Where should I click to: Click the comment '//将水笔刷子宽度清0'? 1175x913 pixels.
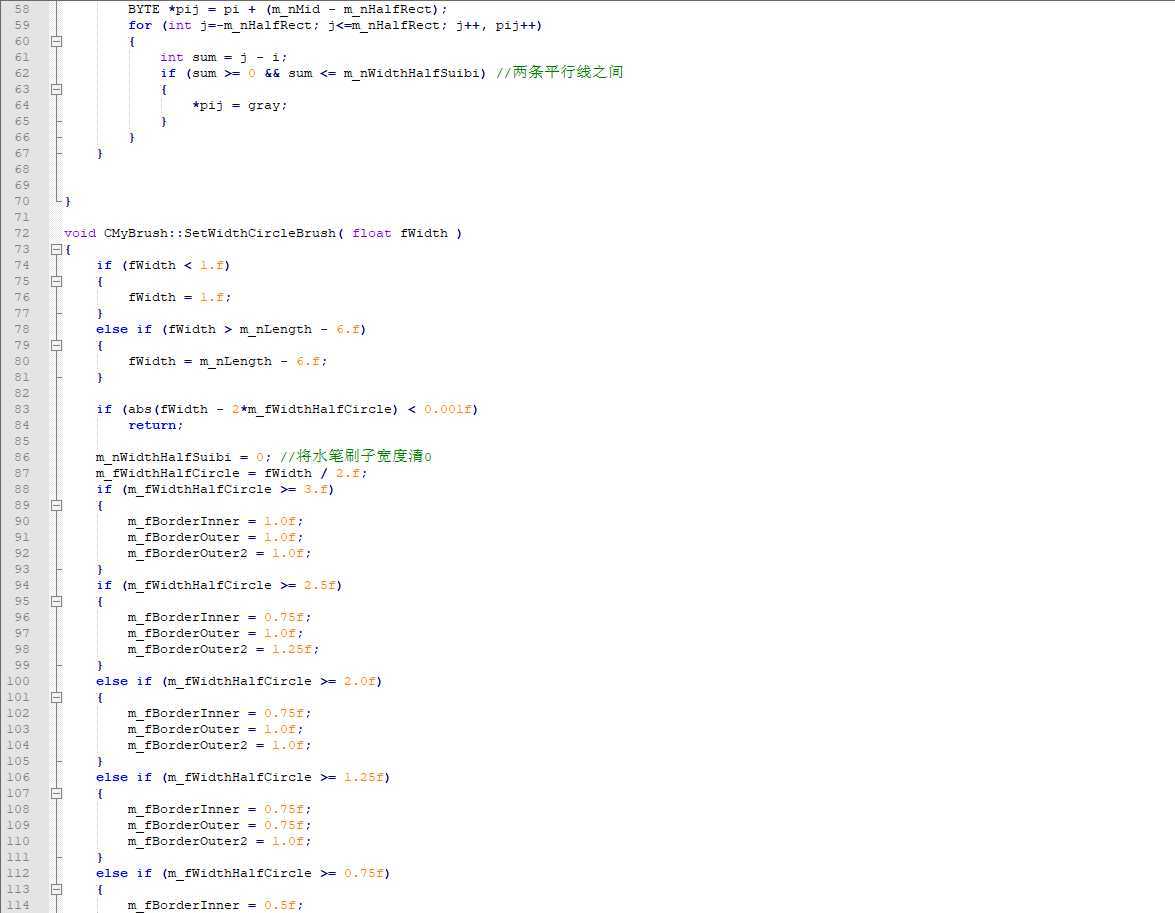pos(355,456)
